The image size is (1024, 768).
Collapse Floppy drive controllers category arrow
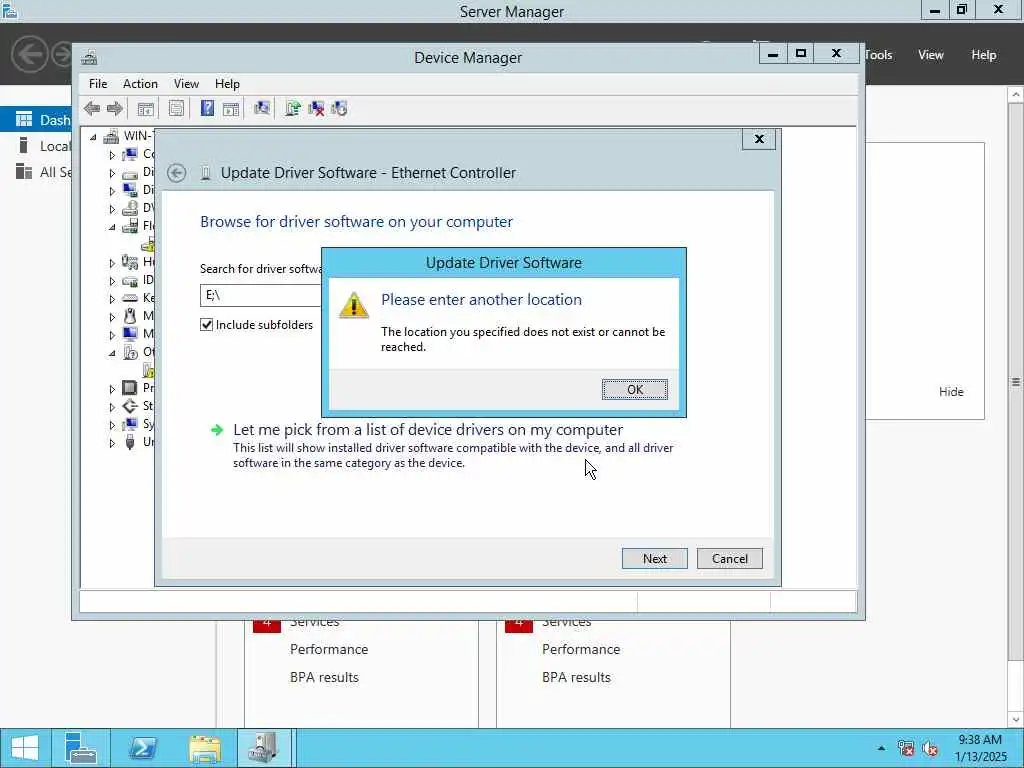click(x=112, y=227)
